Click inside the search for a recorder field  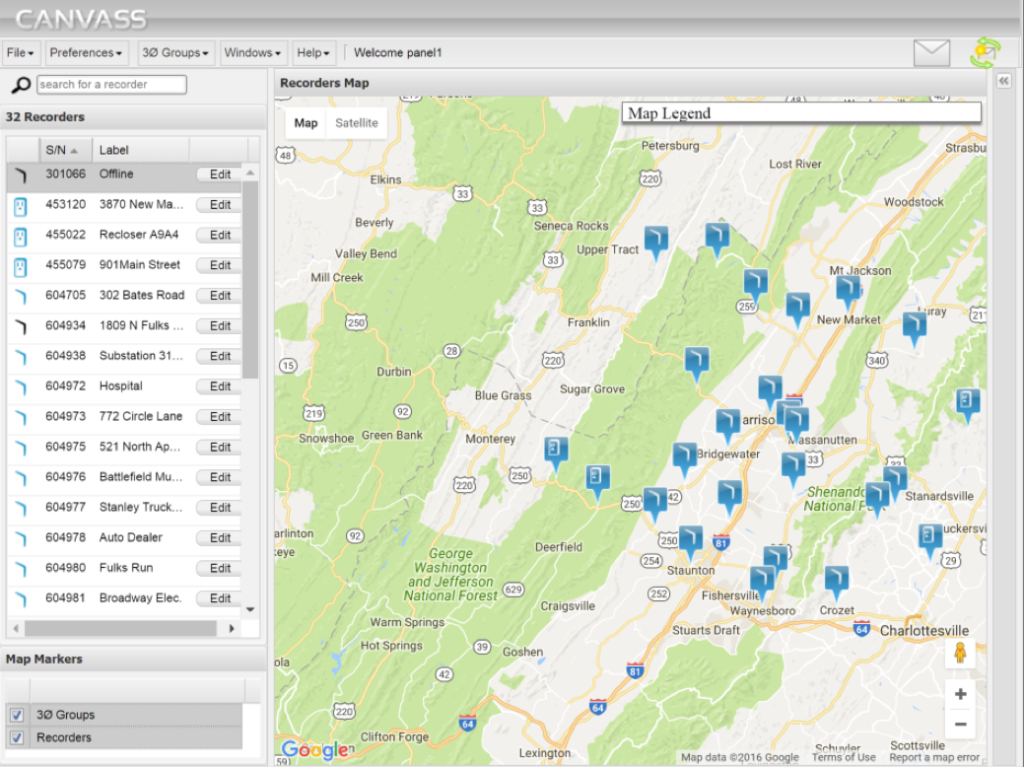110,85
